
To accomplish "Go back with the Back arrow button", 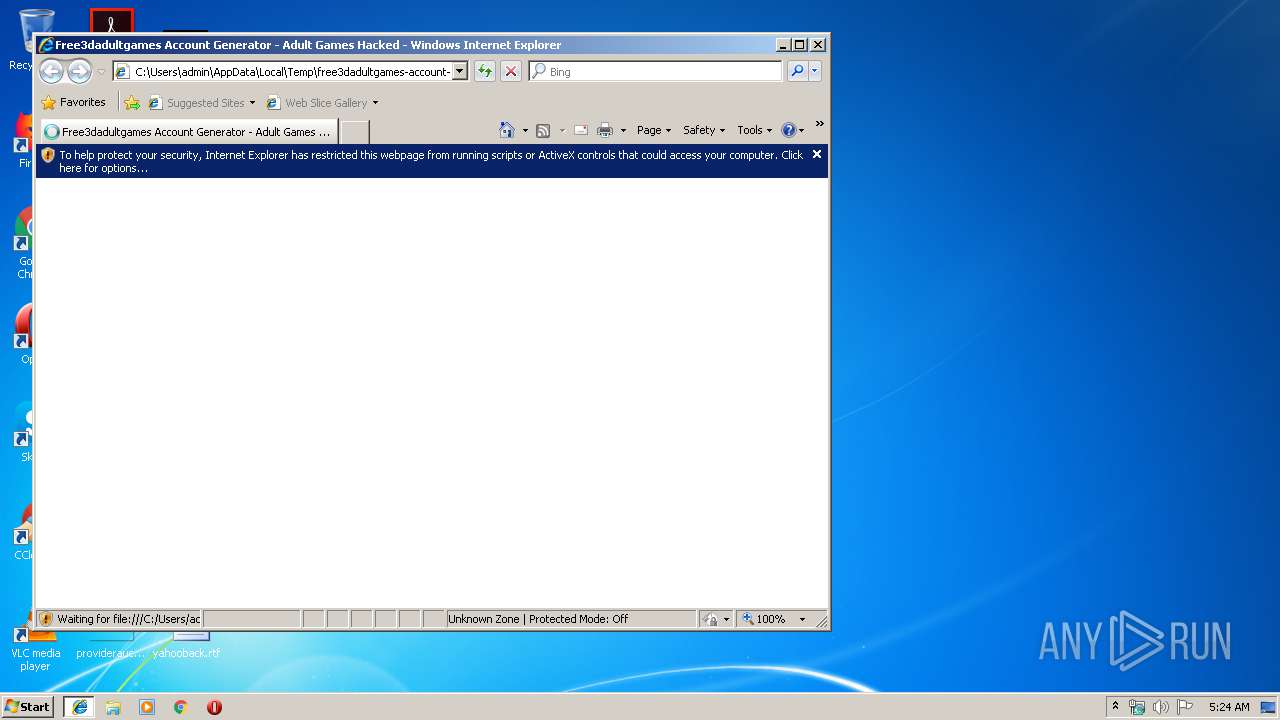I will coord(51,71).
